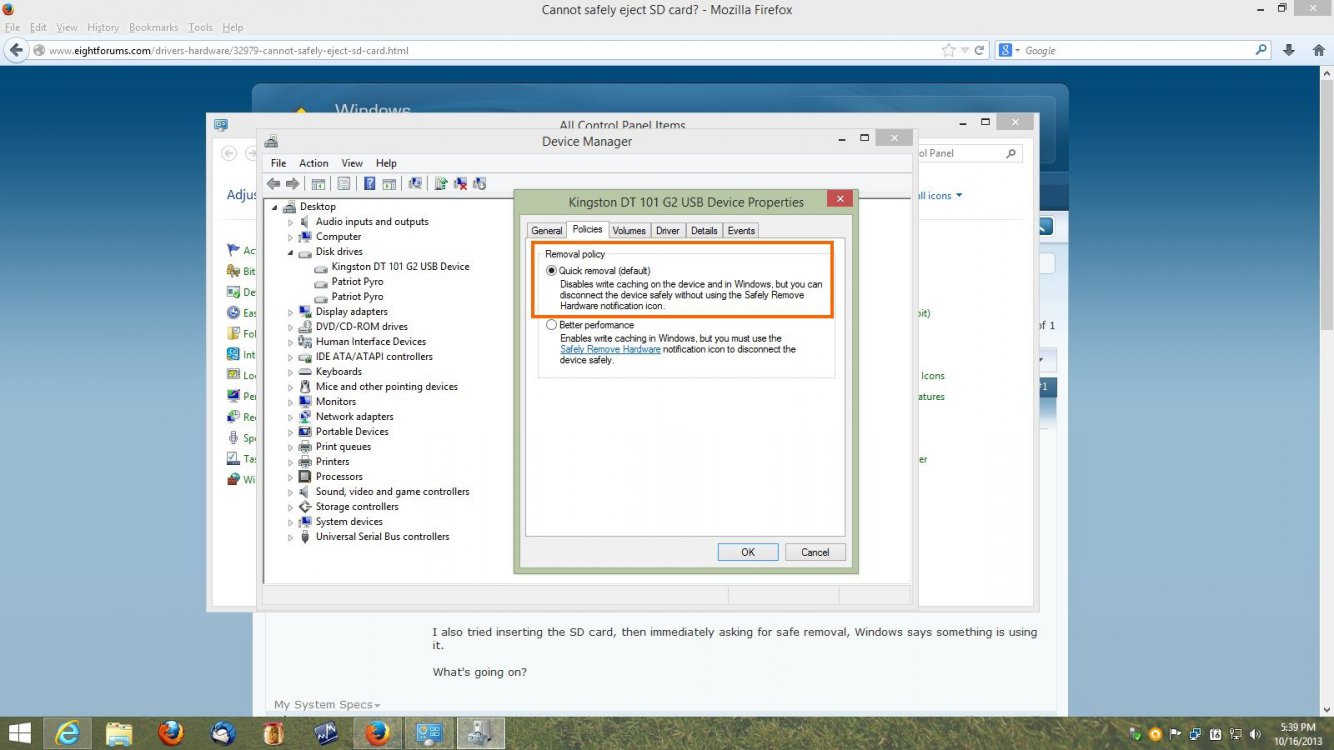The height and width of the screenshot is (750, 1334).
Task: Select Sound, video and game controllers
Action: tap(392, 492)
